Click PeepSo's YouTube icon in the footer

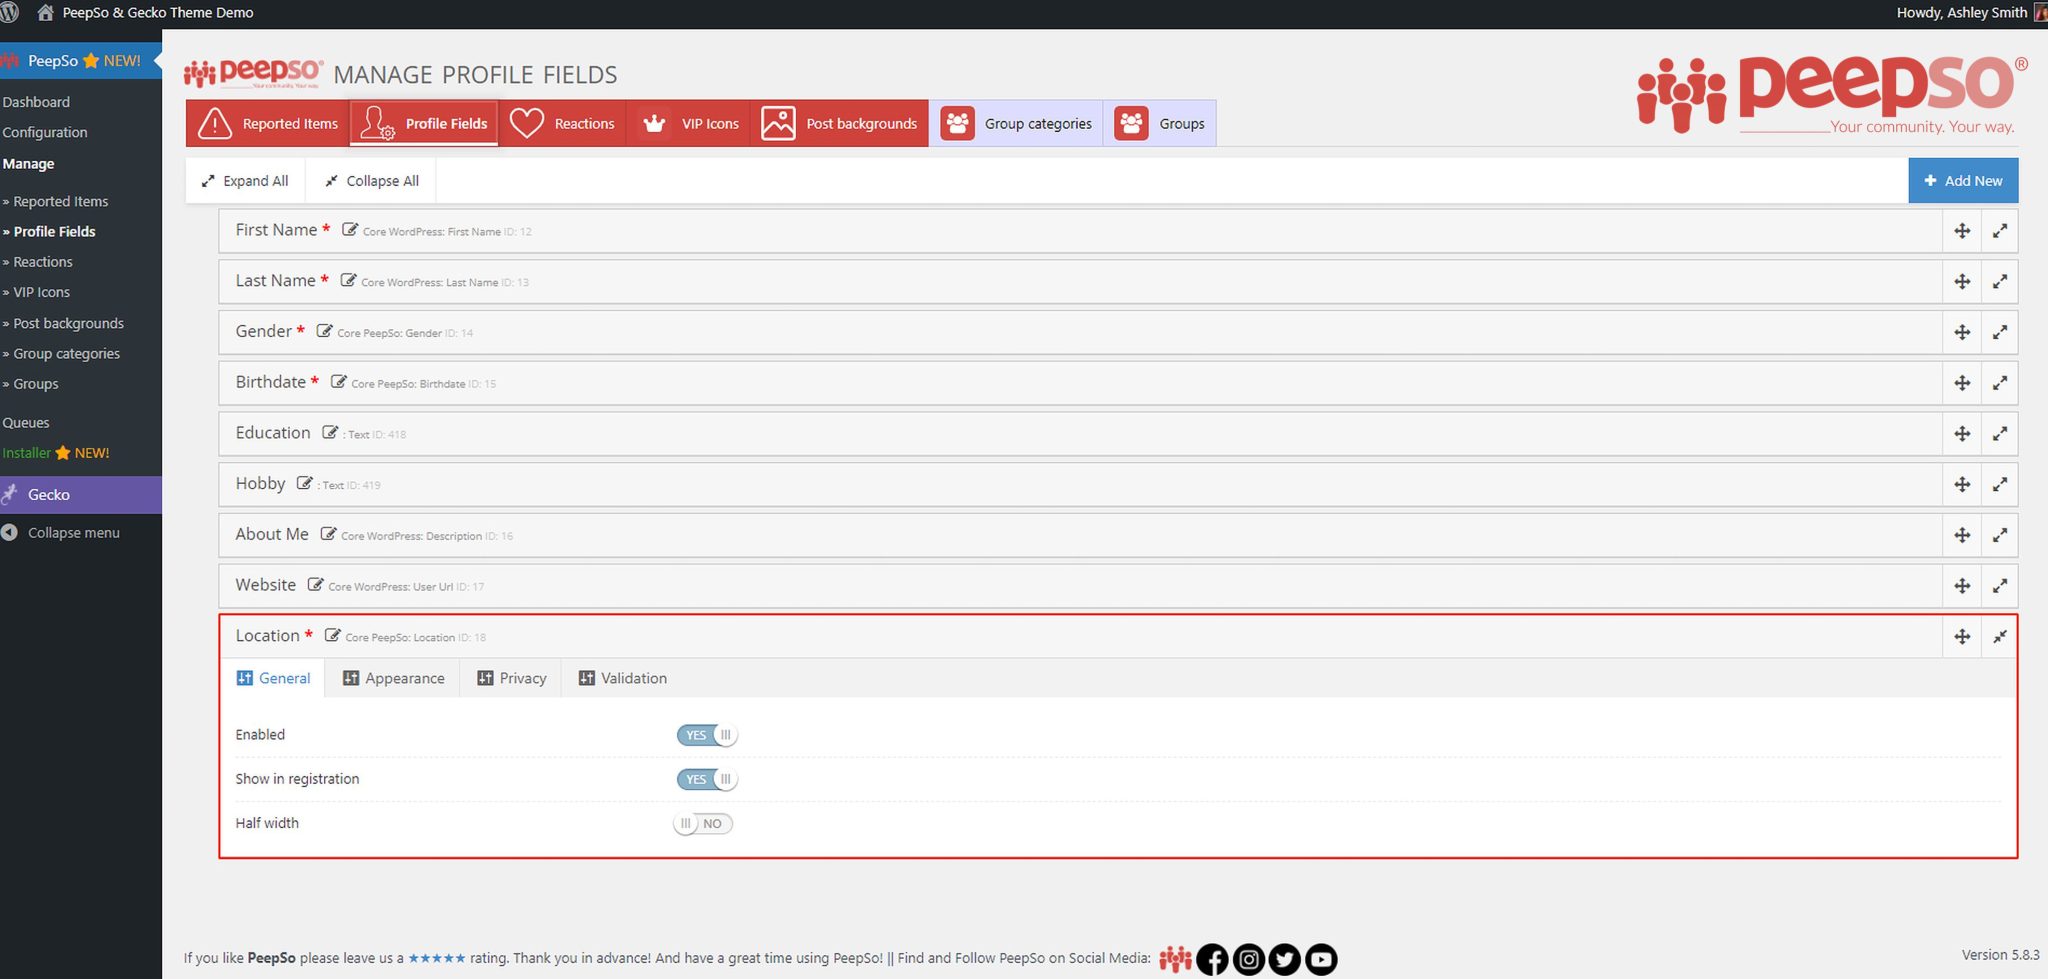tap(1321, 959)
